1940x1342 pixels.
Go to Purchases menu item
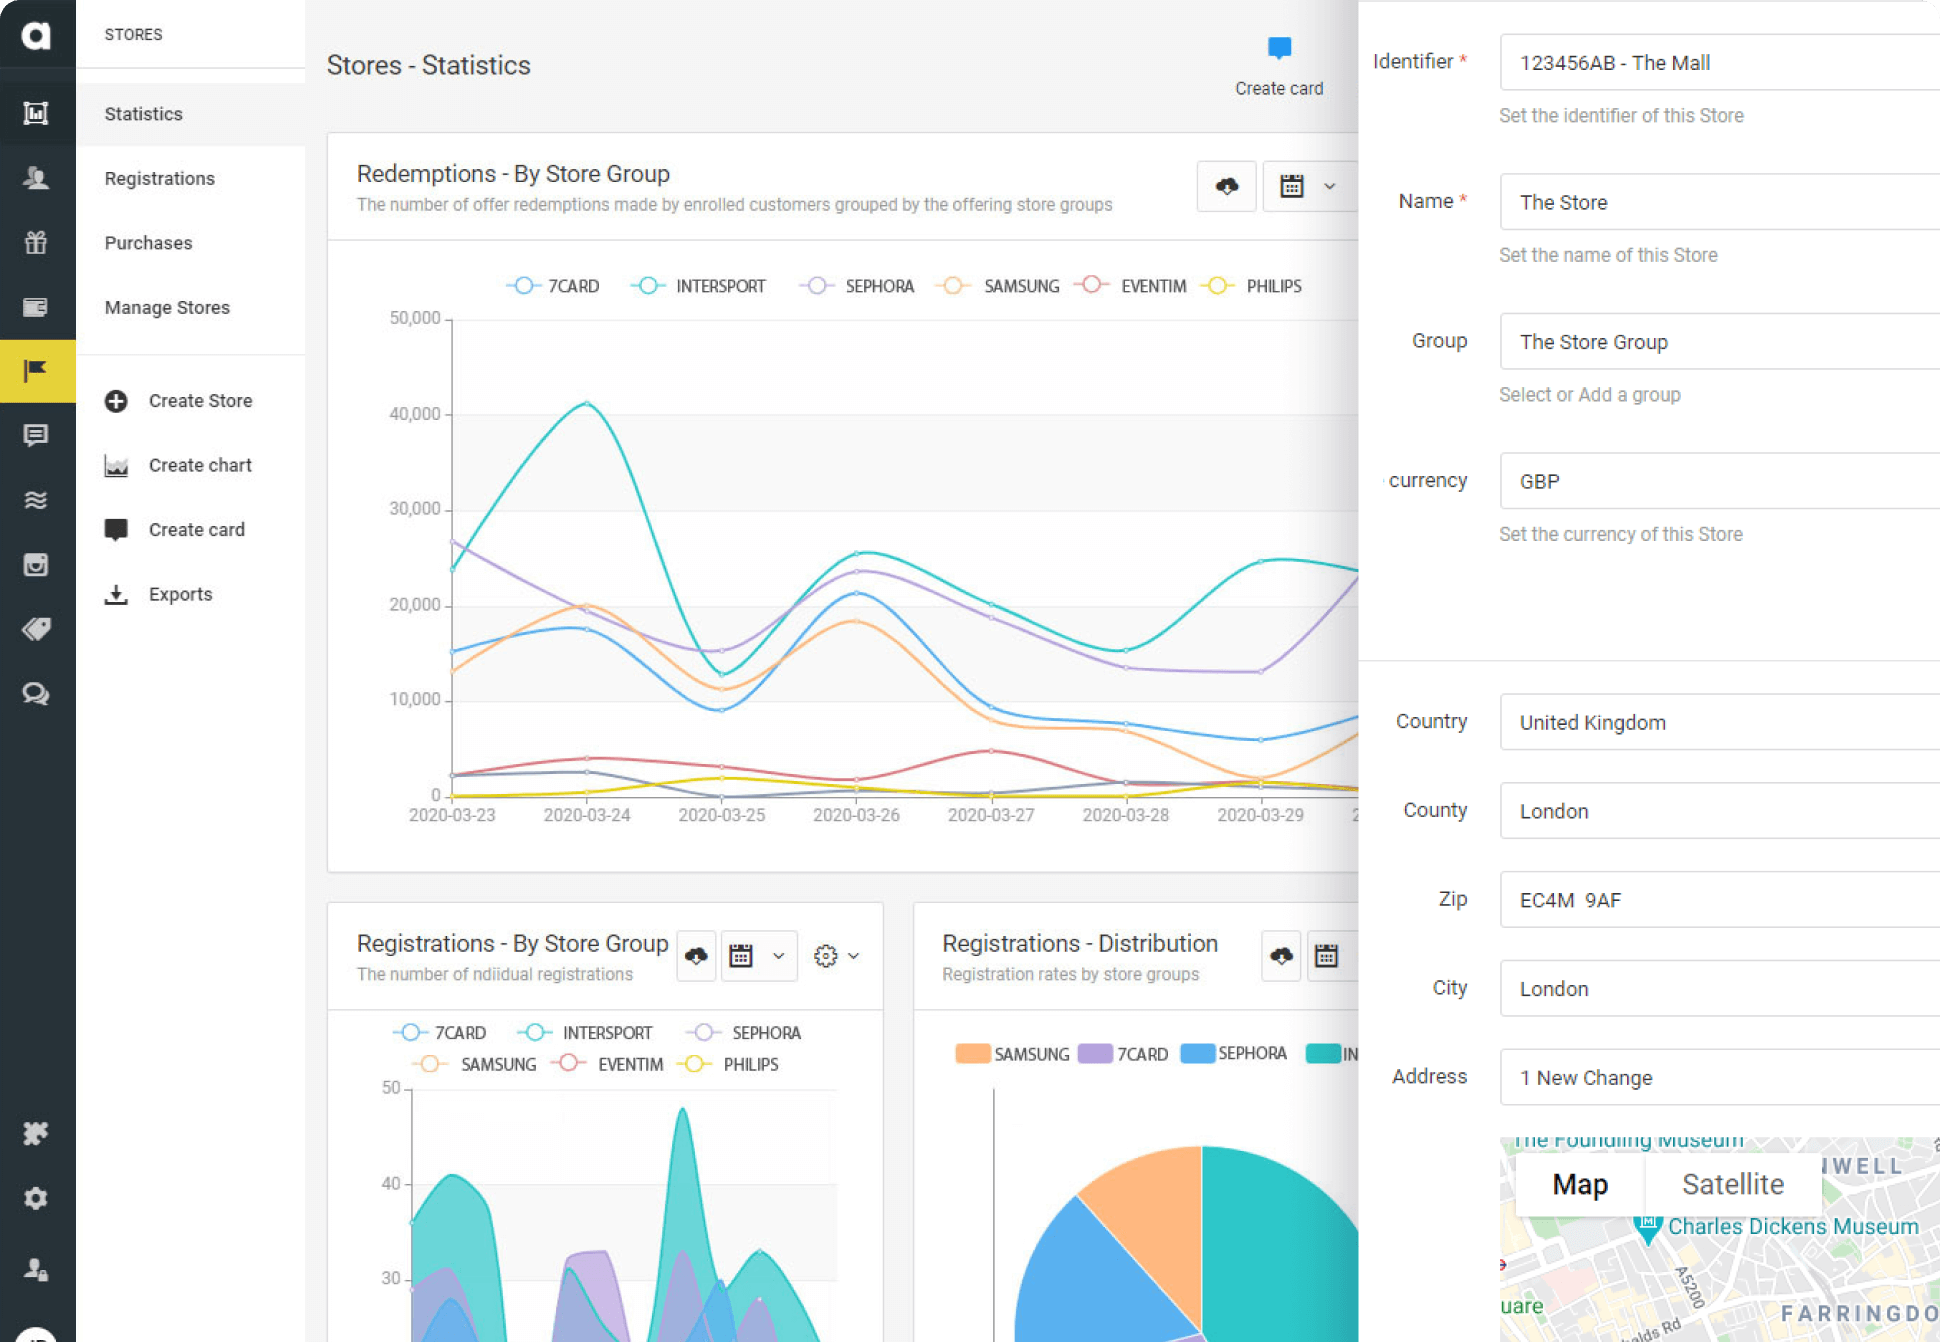148,243
